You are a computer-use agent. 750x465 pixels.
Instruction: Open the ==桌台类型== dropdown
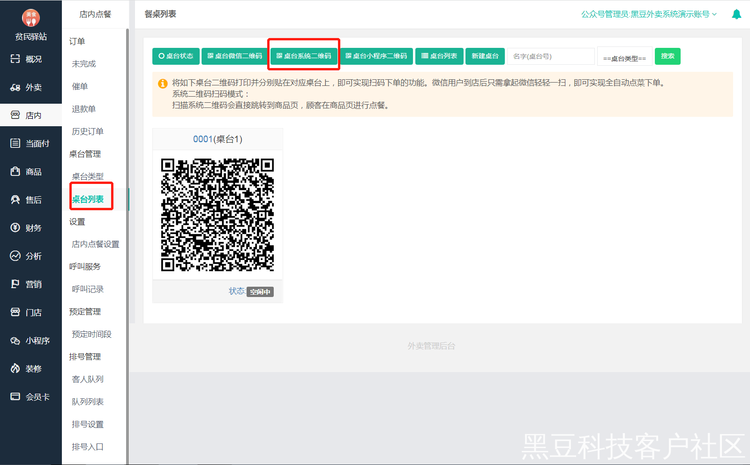coord(625,56)
